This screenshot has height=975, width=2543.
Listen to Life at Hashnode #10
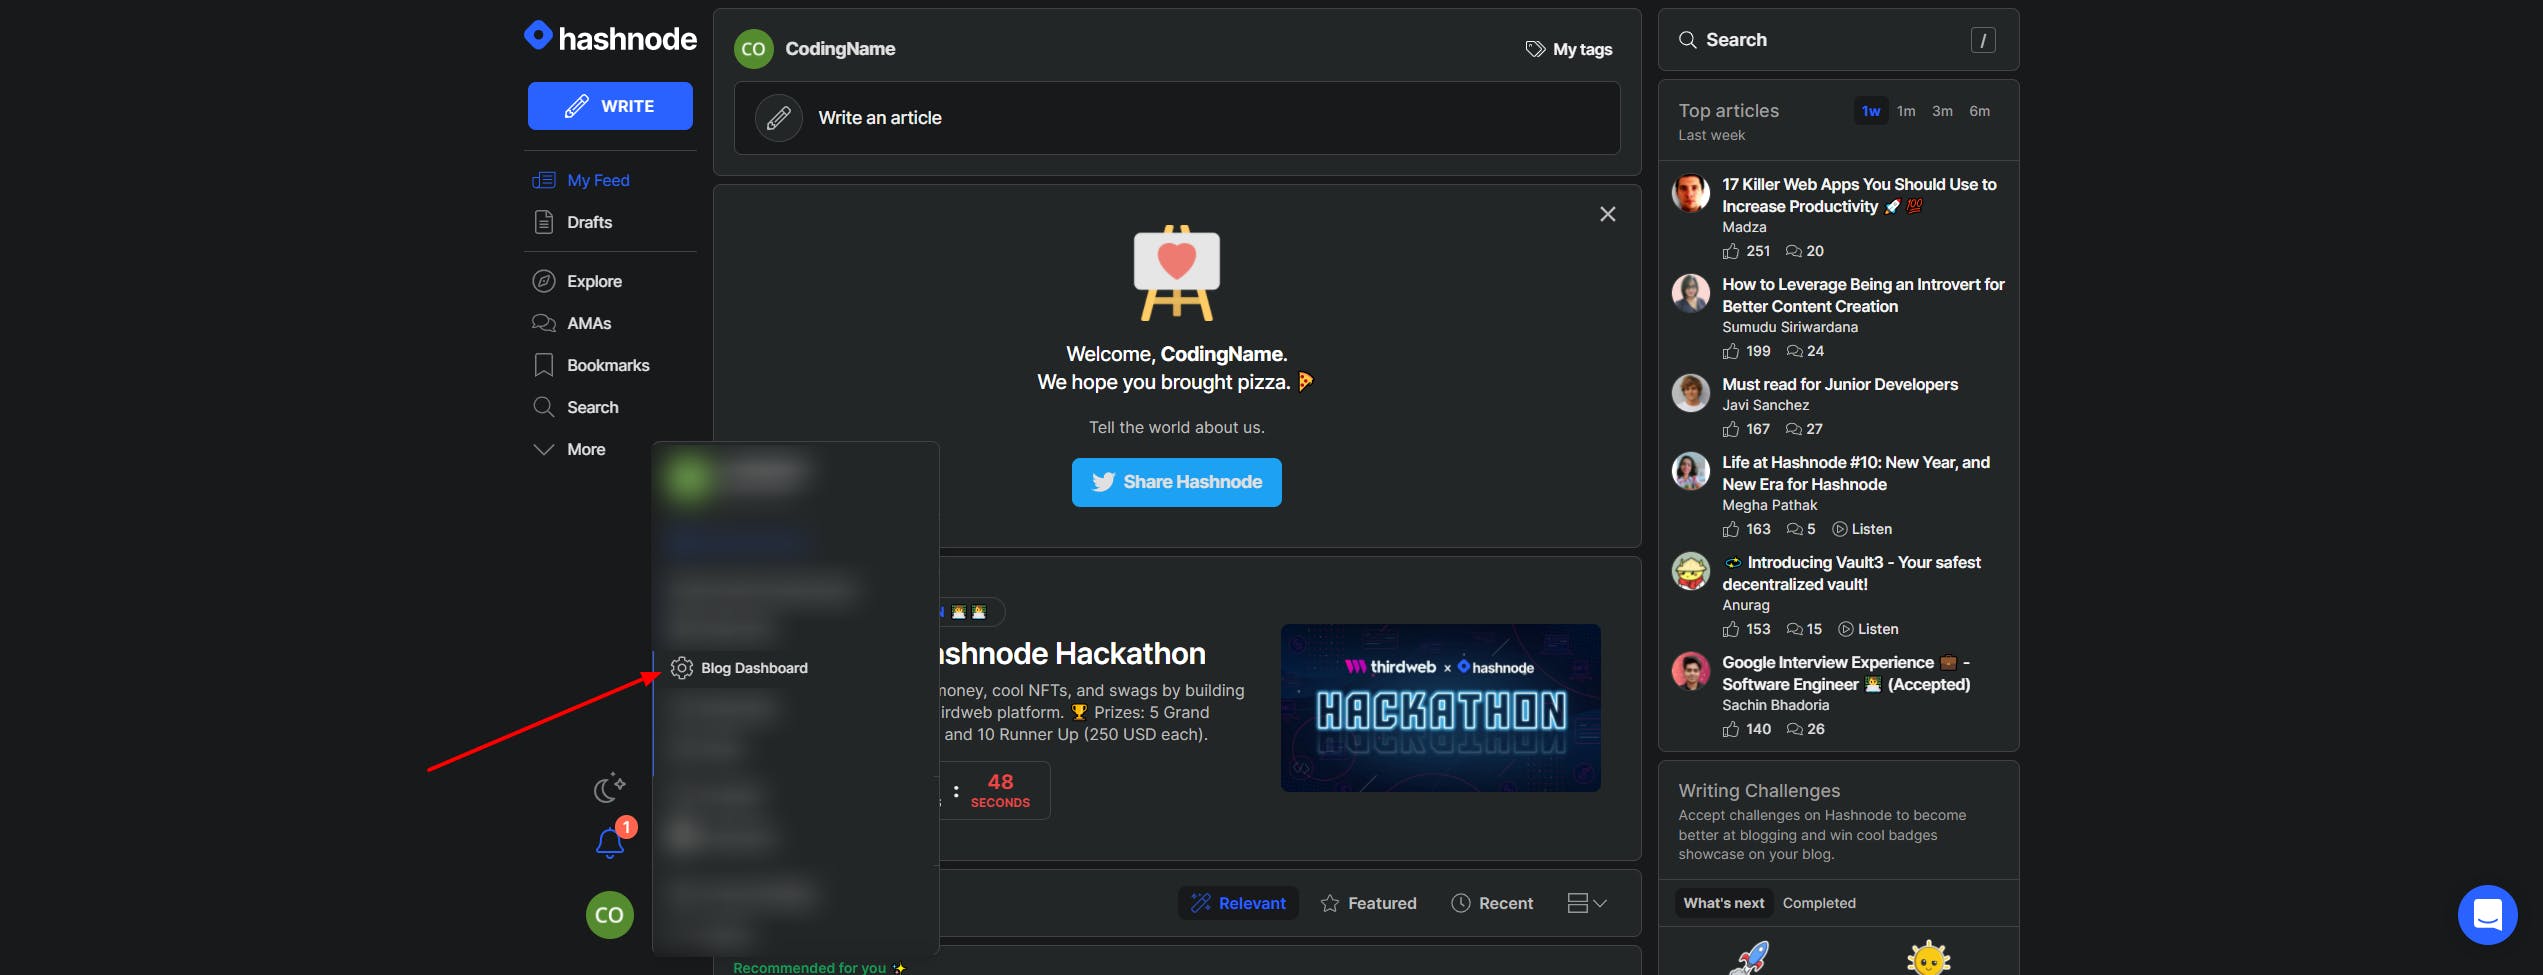pyautogui.click(x=1862, y=529)
